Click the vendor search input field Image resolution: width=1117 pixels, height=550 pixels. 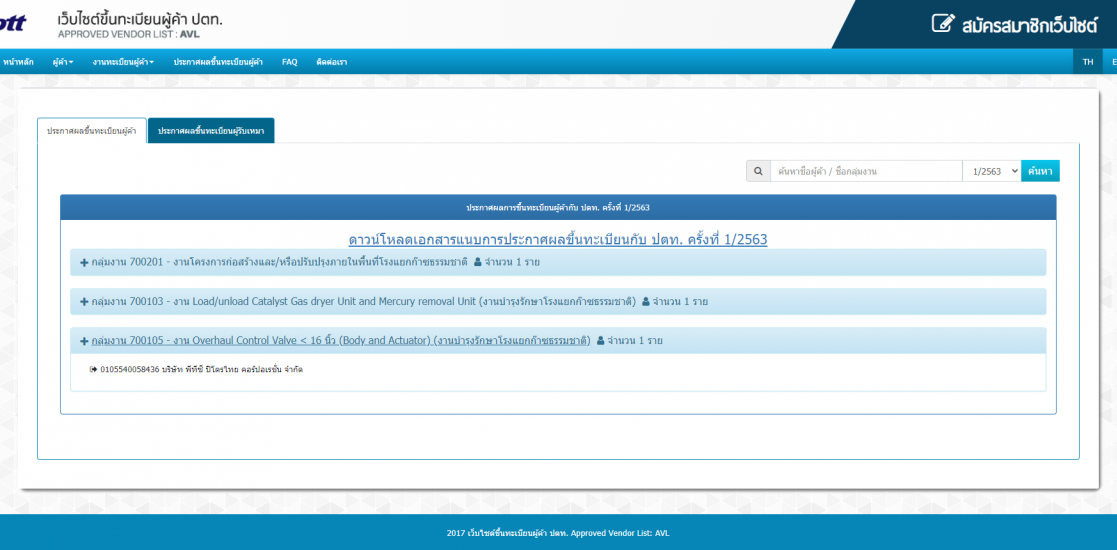tap(866, 171)
